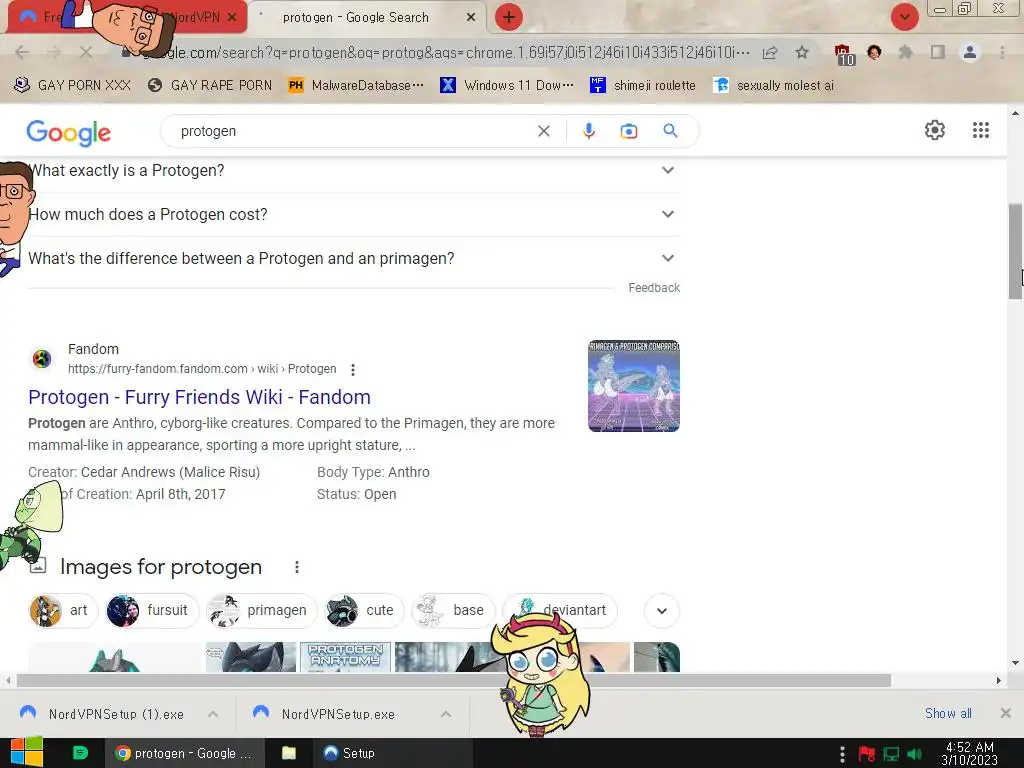Open the green app in the taskbar
1024x768 pixels.
(x=80, y=753)
